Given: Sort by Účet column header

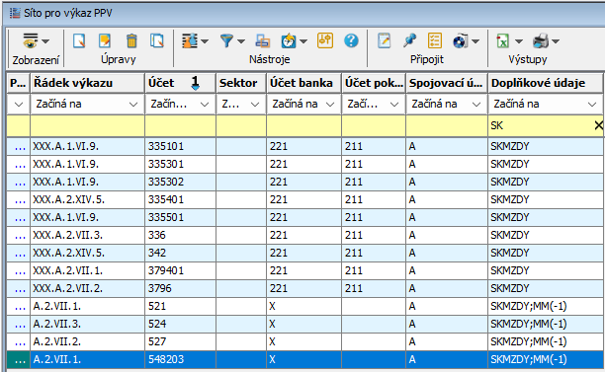Looking at the screenshot, I should tap(180, 83).
